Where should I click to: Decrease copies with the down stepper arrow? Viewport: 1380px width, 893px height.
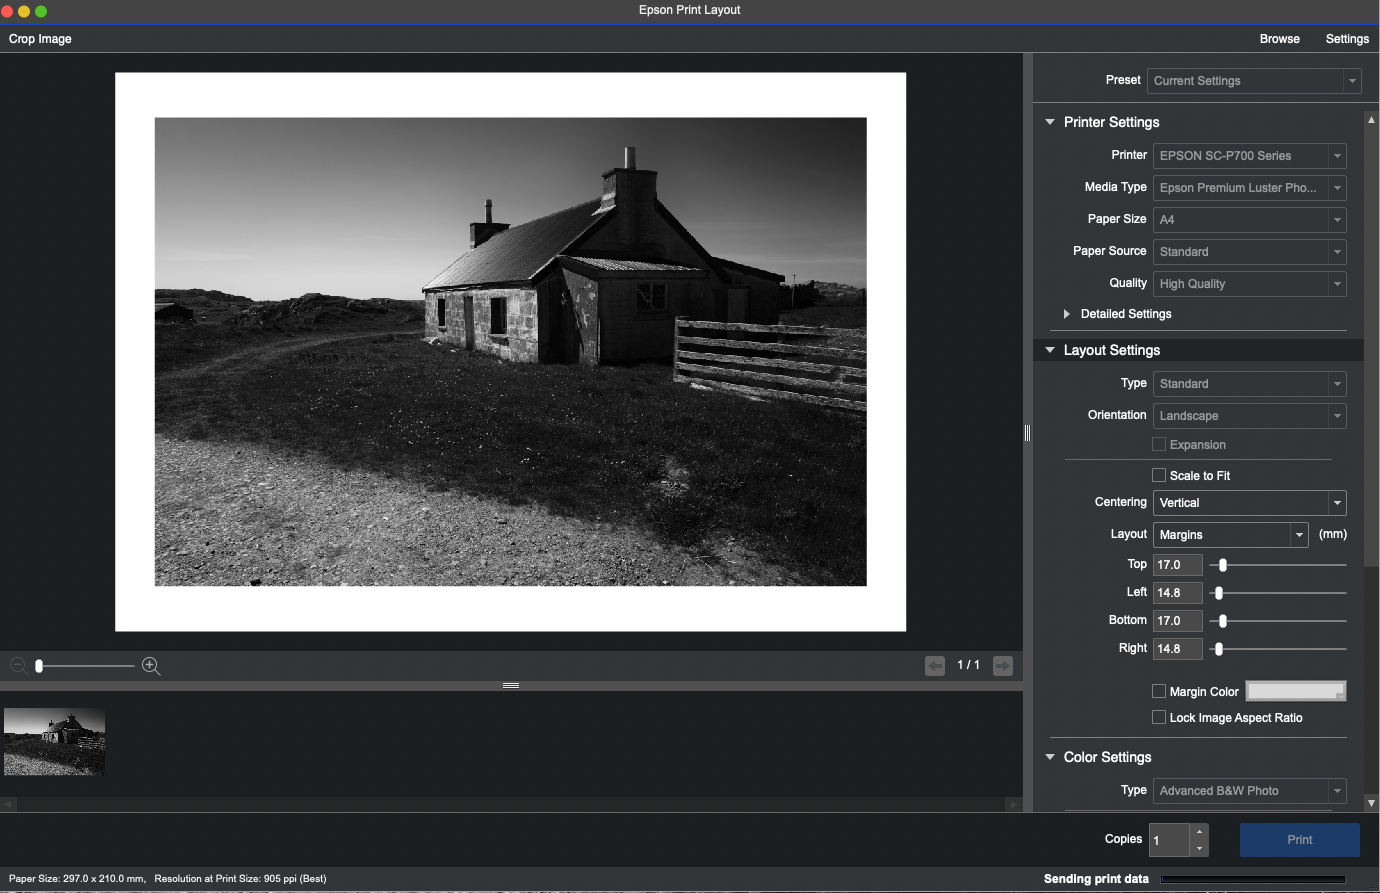[1199, 848]
